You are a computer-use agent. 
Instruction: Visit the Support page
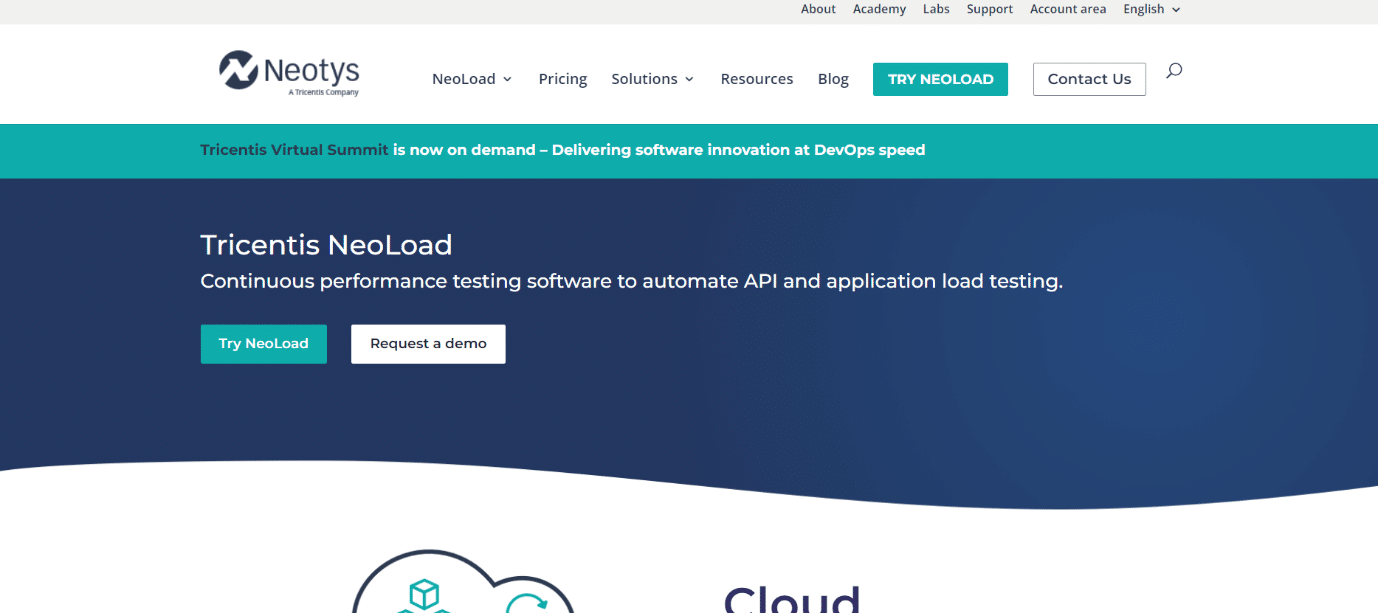(x=990, y=9)
